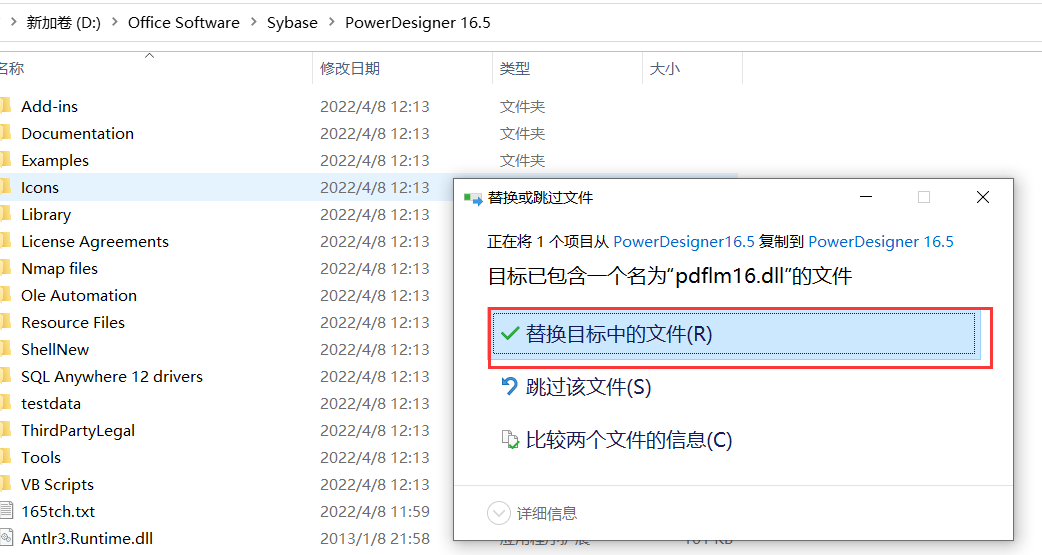This screenshot has width=1042, height=555.
Task: Navigate to Sybase breadcrumb
Action: [292, 23]
